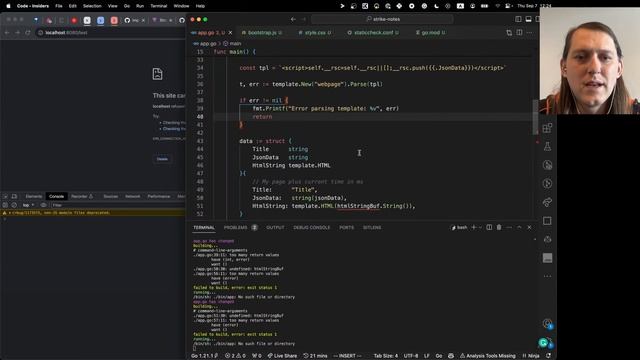This screenshot has height=360, width=640.
Task: Open terminal panel ellipsis actions
Action: [509, 227]
